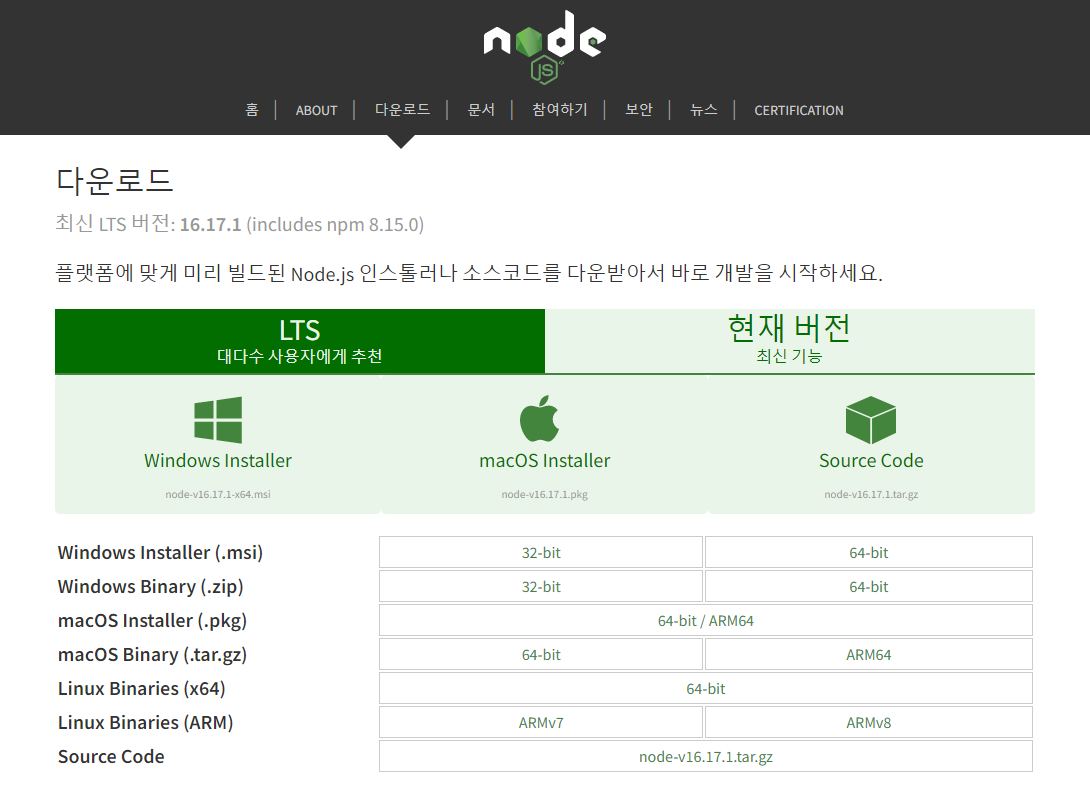Click the 다운로드 page heading
1090x789 pixels.
pos(115,181)
